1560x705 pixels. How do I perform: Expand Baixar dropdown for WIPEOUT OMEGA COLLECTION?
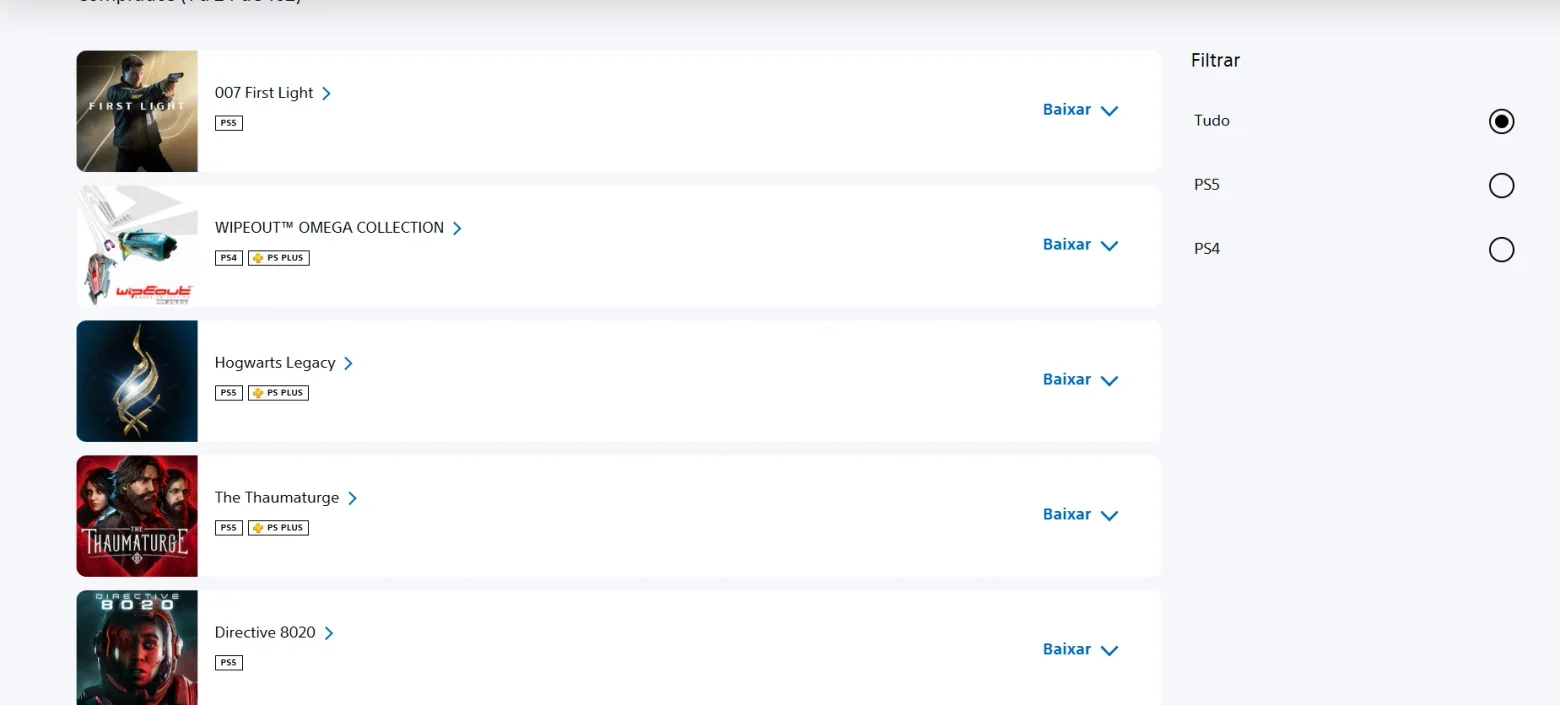1080,245
